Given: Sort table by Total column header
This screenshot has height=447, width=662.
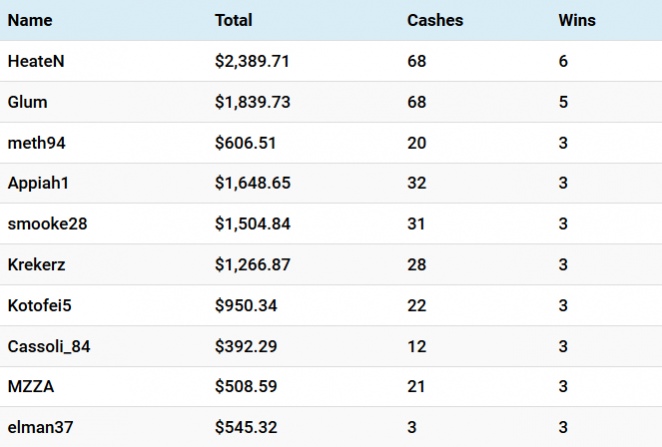Looking at the screenshot, I should pos(233,20).
